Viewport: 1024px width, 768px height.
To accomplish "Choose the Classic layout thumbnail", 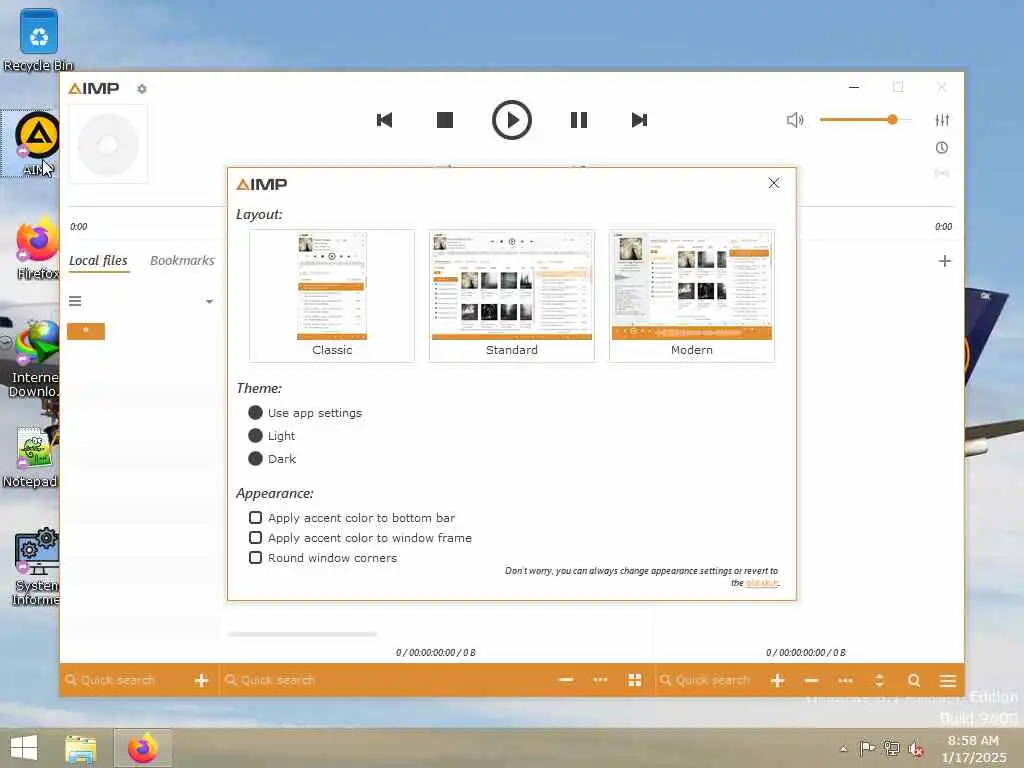I will coord(332,296).
